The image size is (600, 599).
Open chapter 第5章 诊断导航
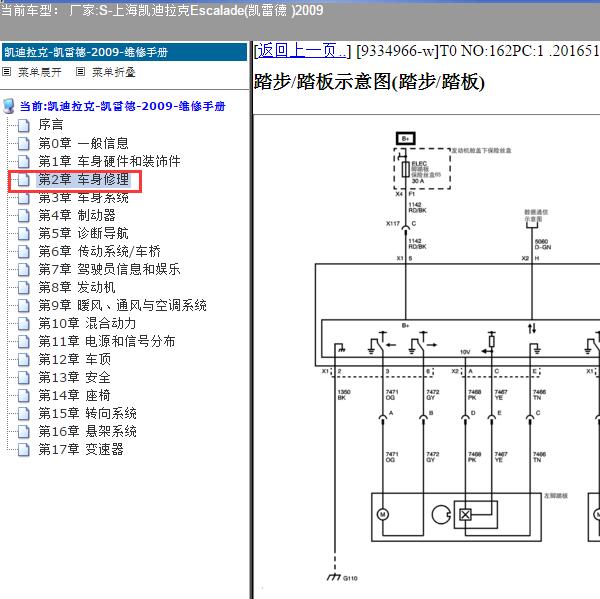click(x=83, y=233)
